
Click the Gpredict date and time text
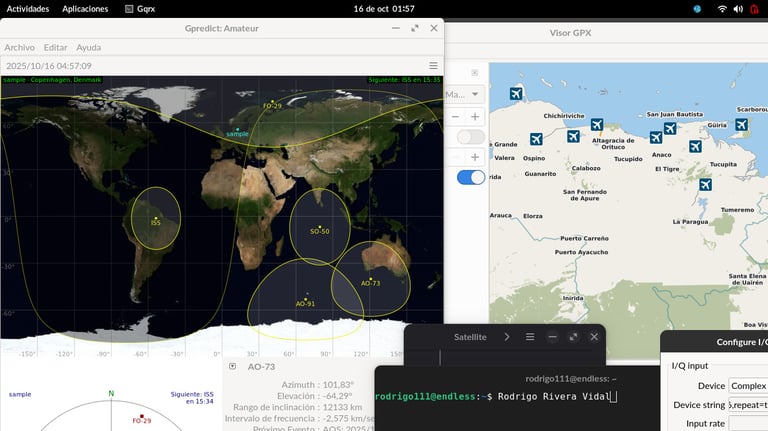pos(49,66)
